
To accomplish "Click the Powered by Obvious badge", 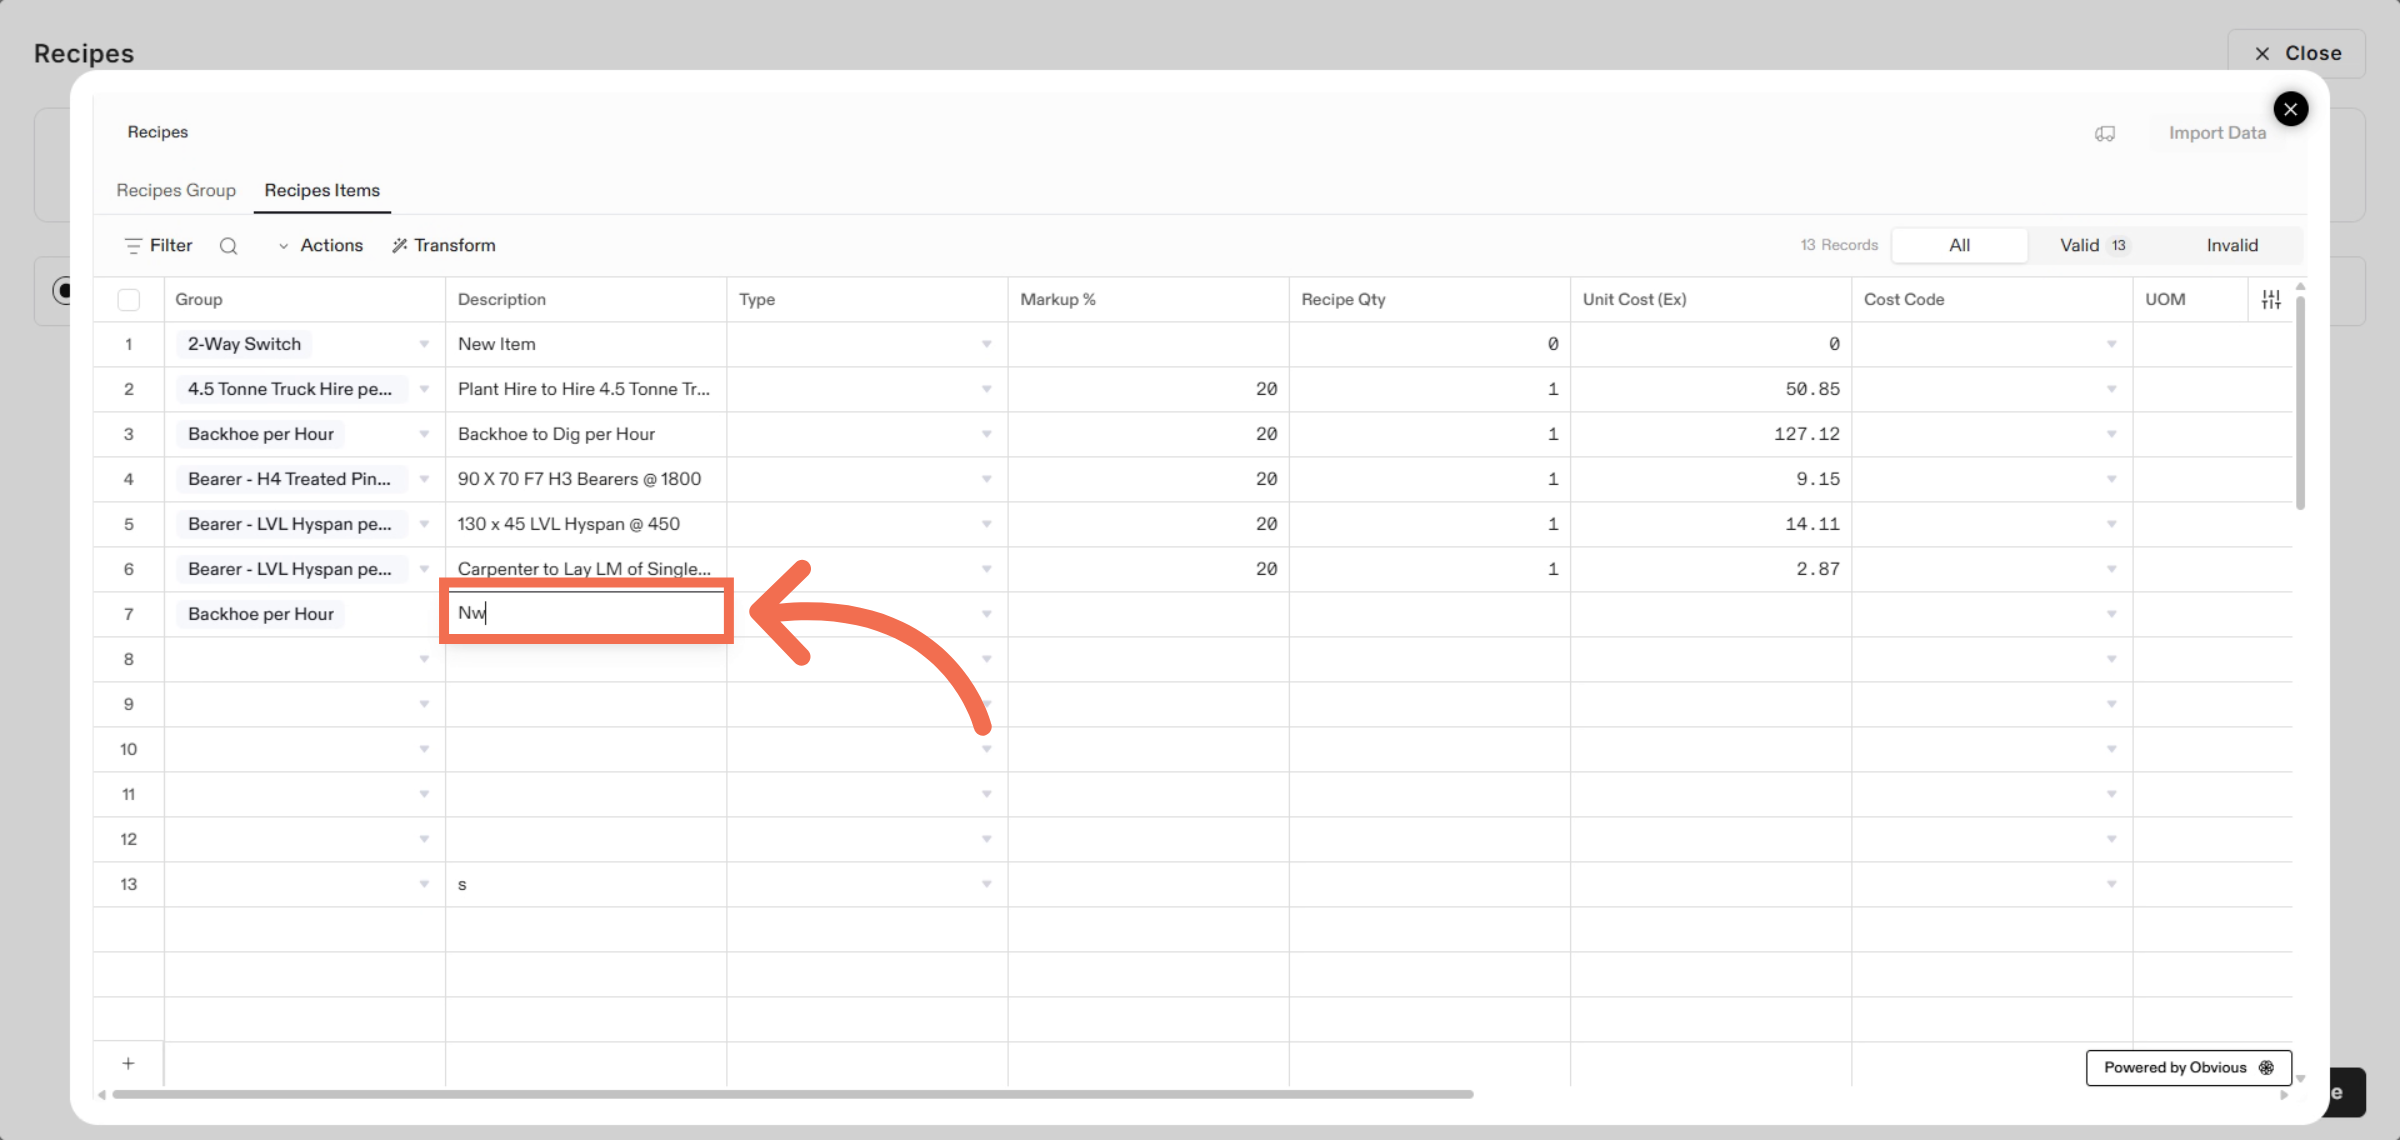I will (2188, 1067).
